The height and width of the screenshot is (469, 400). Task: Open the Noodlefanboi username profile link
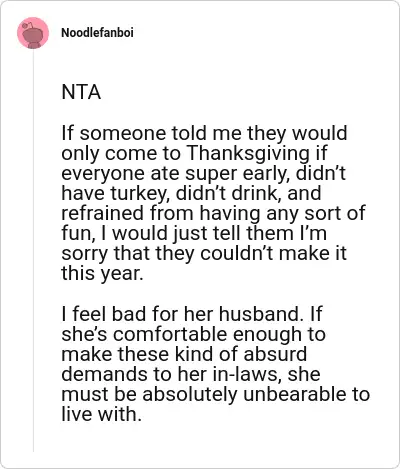tap(97, 33)
